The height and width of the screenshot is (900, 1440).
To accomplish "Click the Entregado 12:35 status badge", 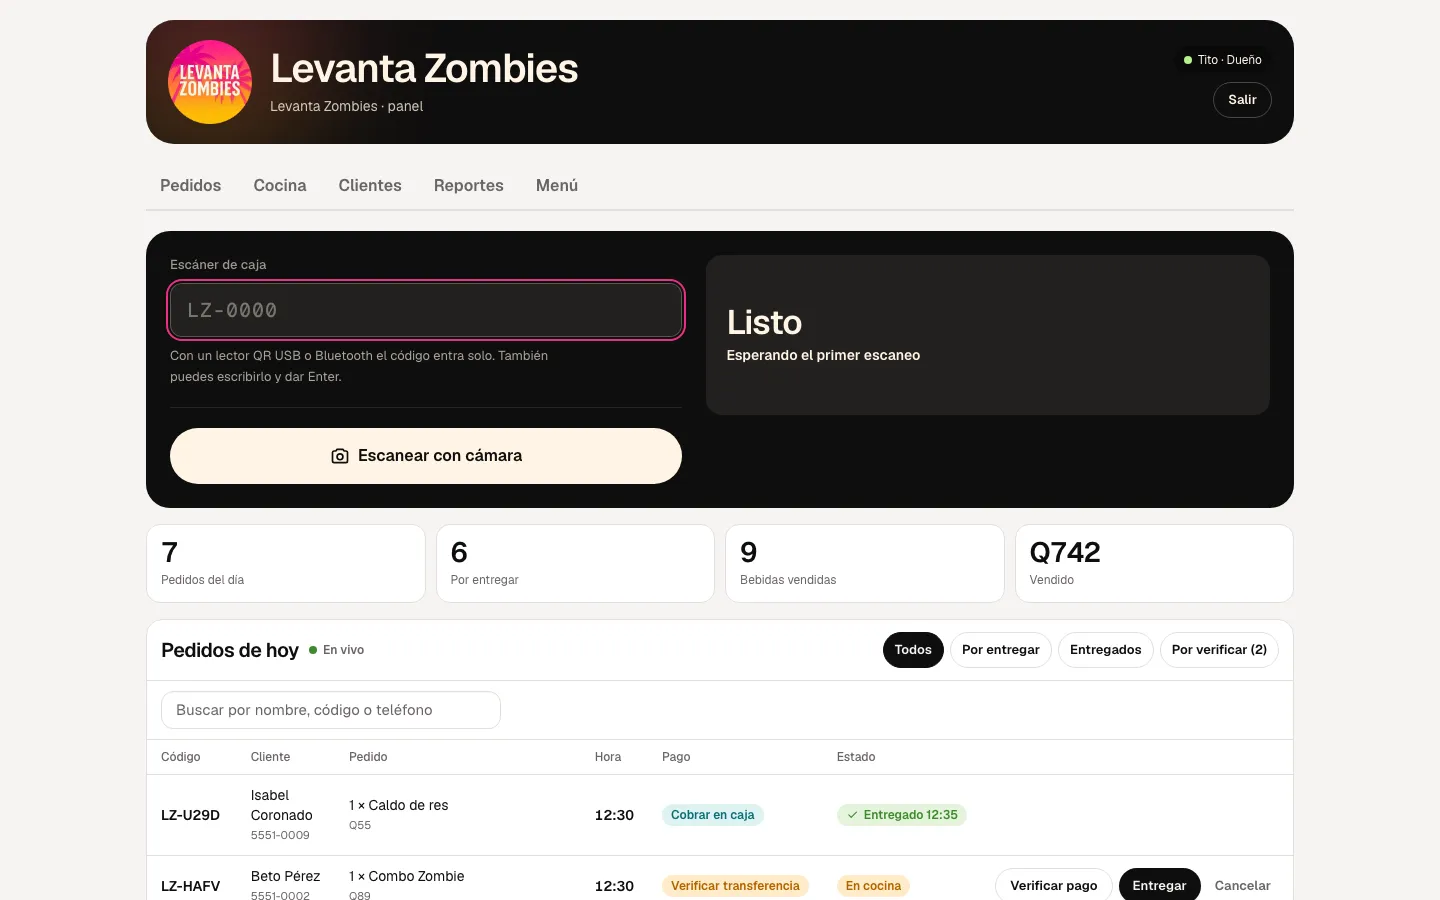I will (x=902, y=815).
